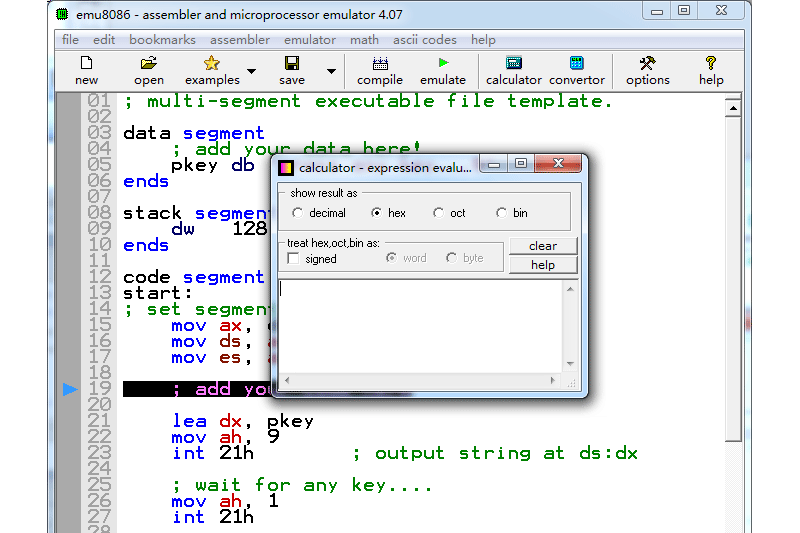The width and height of the screenshot is (800, 533).
Task: Click the template comment on line 01
Action: pyautogui.click(x=367, y=101)
